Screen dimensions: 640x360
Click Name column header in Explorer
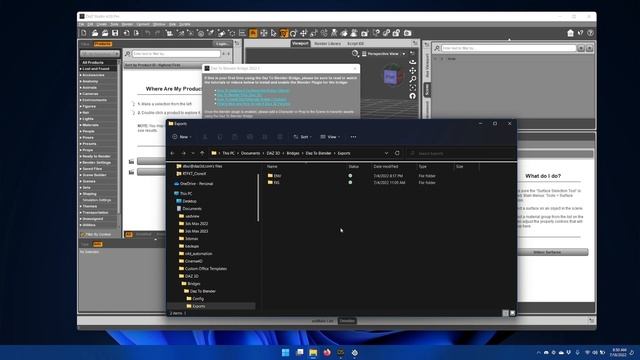(x=272, y=167)
